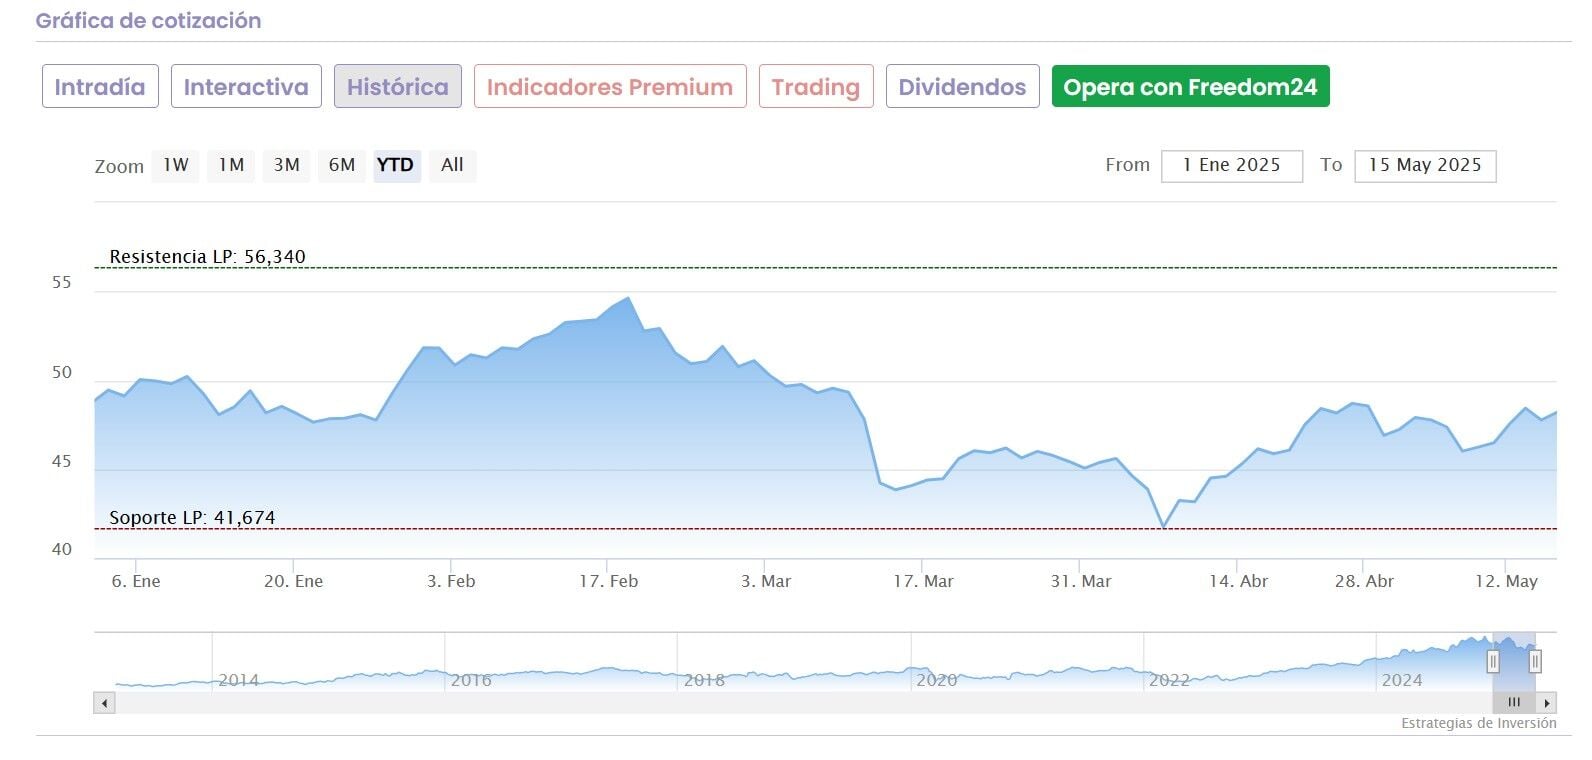
Task: Click the scrollbar right arrow button
Action: [1547, 703]
